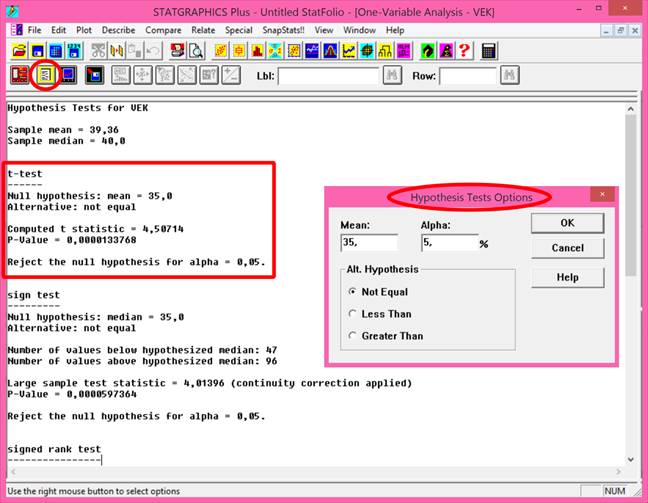Click the vertical scrollbar up arrow

631,109
